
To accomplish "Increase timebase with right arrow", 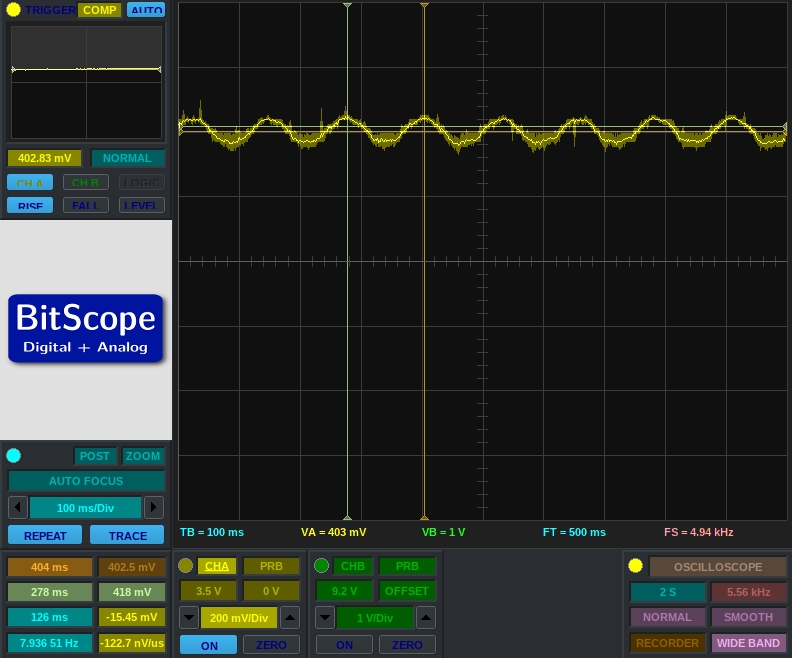I will [x=153, y=507].
